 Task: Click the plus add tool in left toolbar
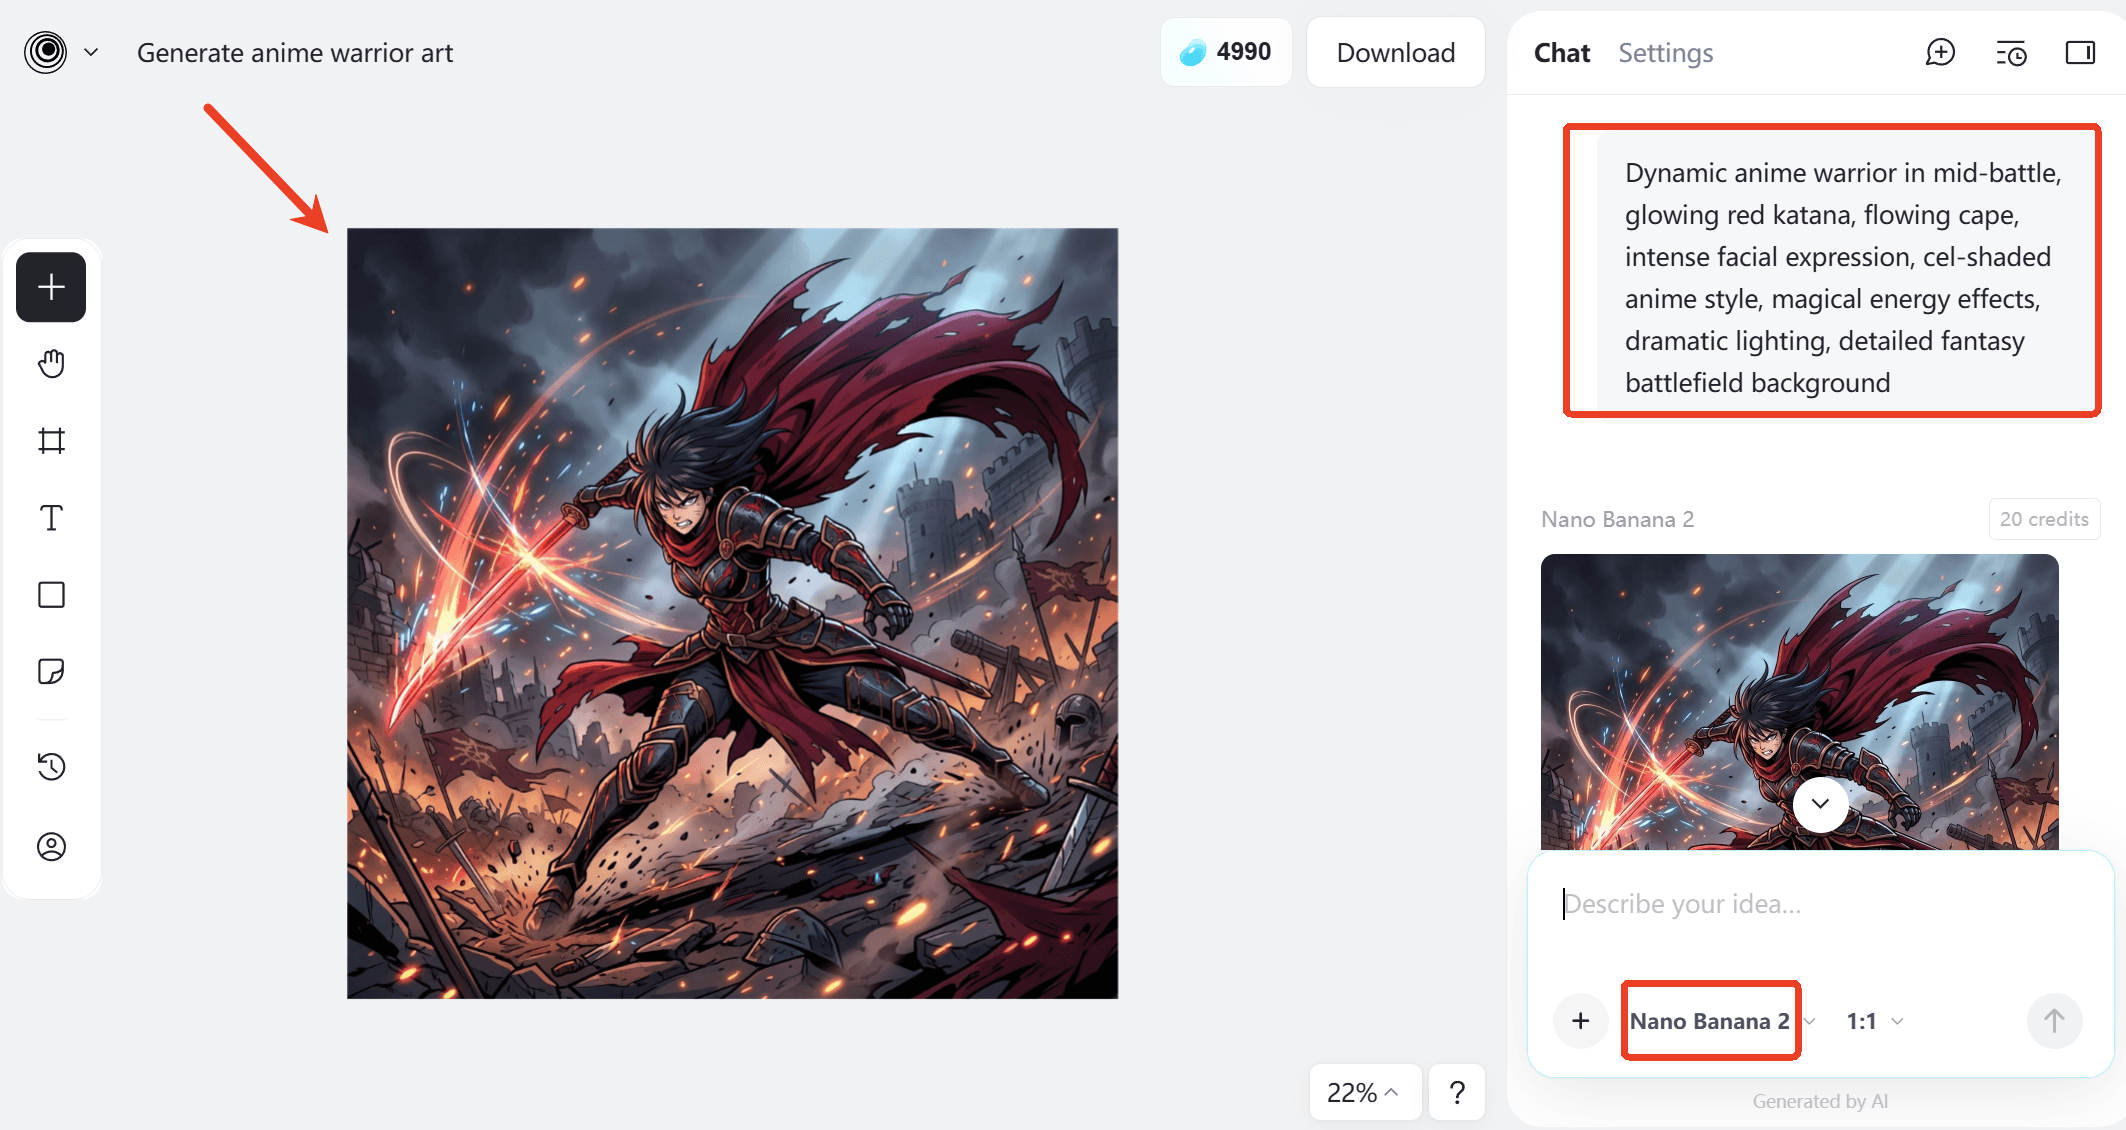click(51, 287)
